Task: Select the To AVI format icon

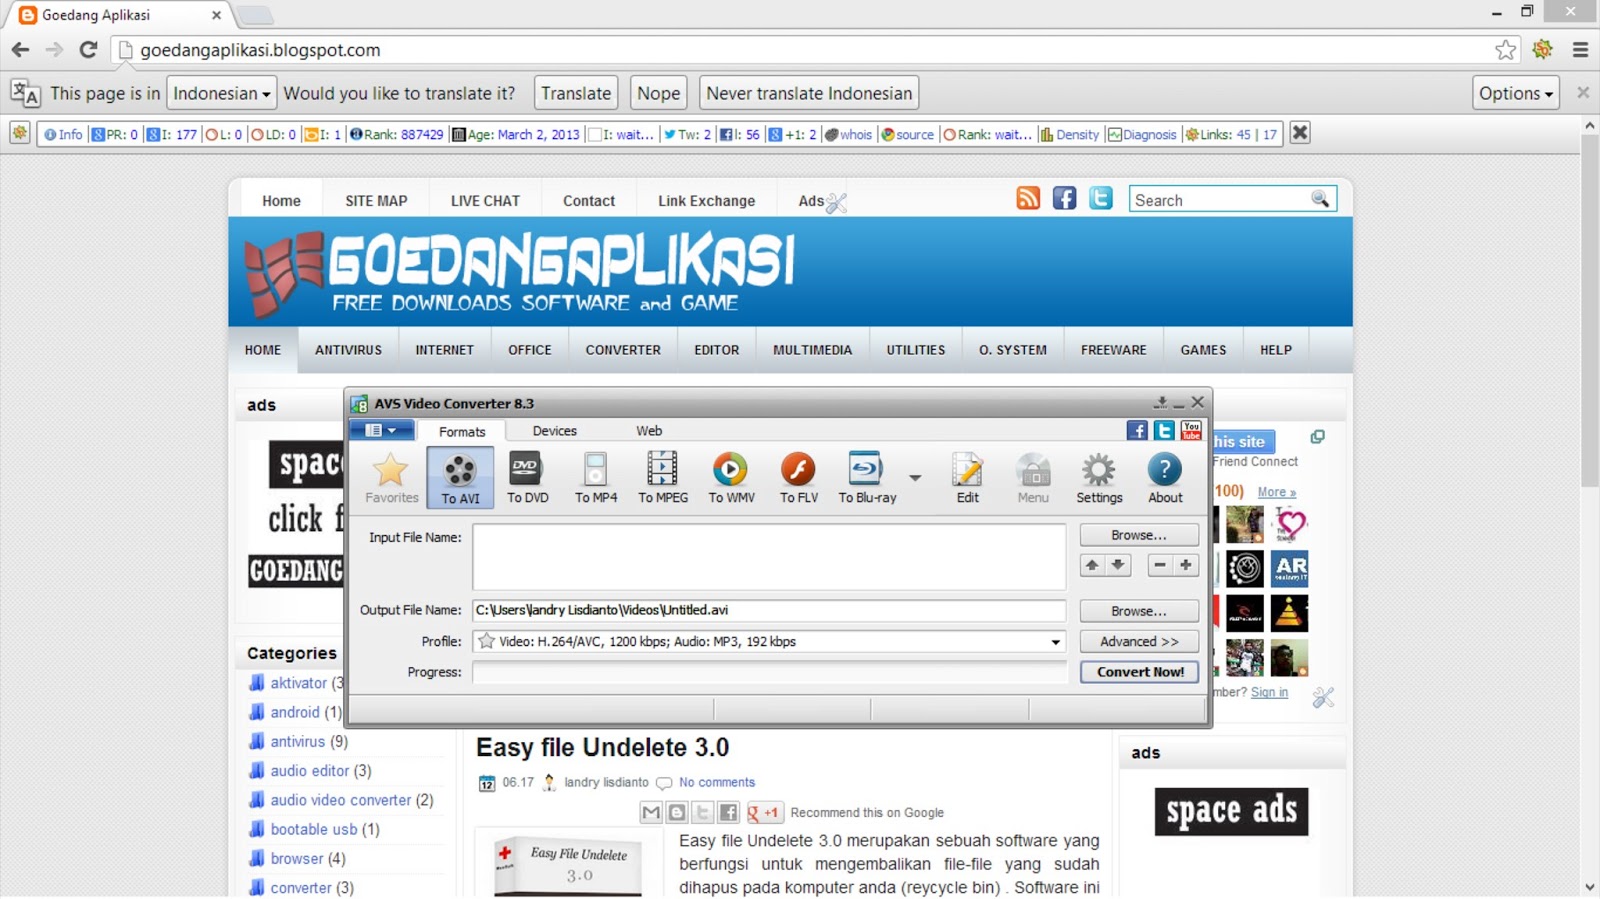Action: (x=460, y=477)
